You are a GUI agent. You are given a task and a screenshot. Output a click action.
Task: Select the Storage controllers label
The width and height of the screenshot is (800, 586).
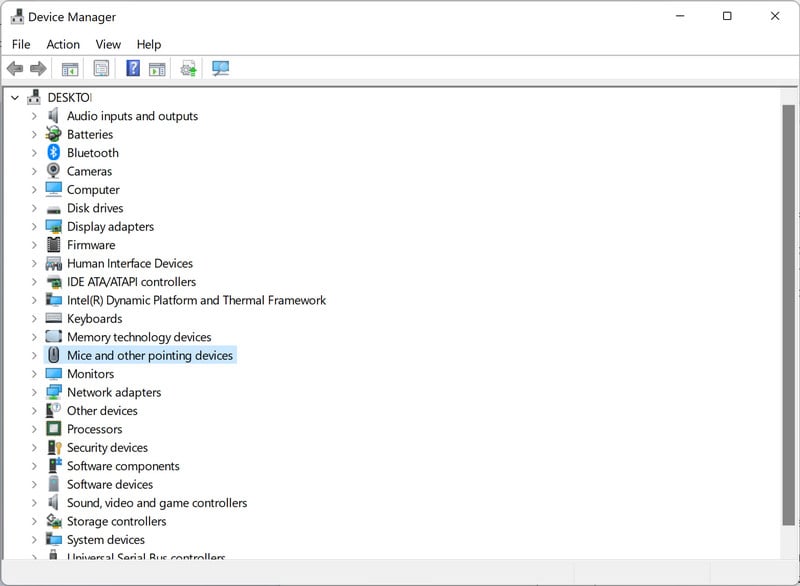116,521
